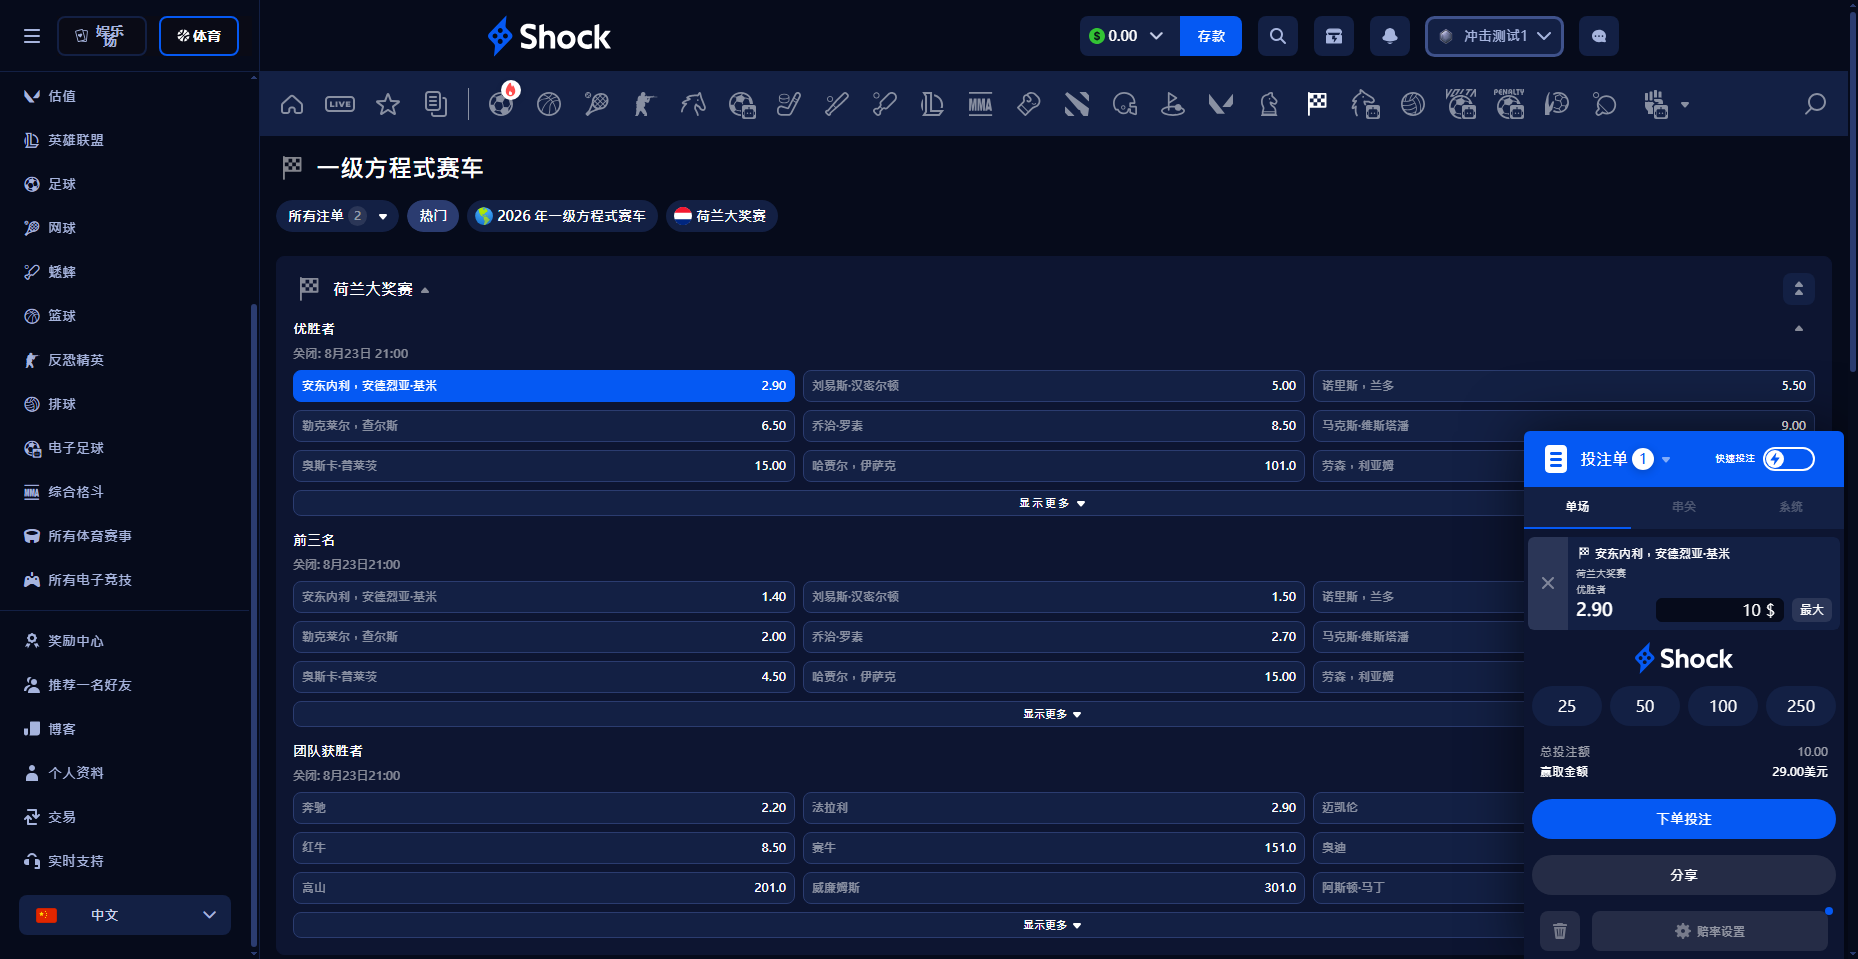Select the cricket bat icon
This screenshot has height=959, width=1858.
tap(885, 104)
